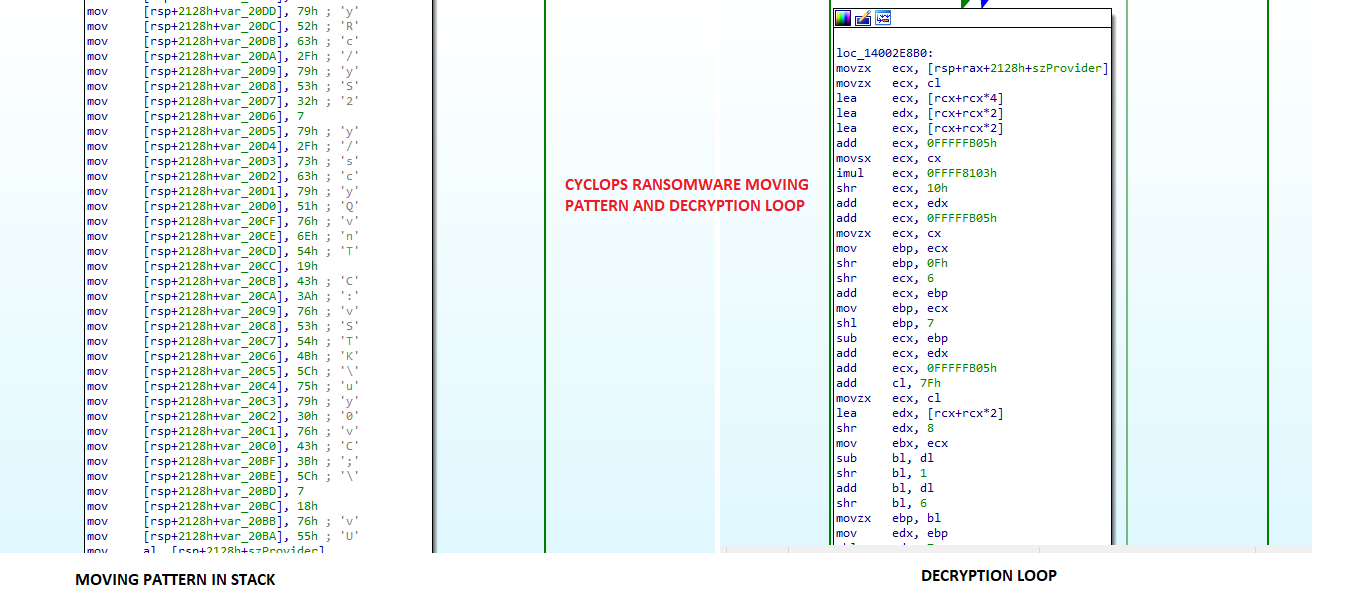Select the 'lea ecx, [rcx+rcx*4]' line
The width and height of the screenshot is (1358, 601).
920,98
